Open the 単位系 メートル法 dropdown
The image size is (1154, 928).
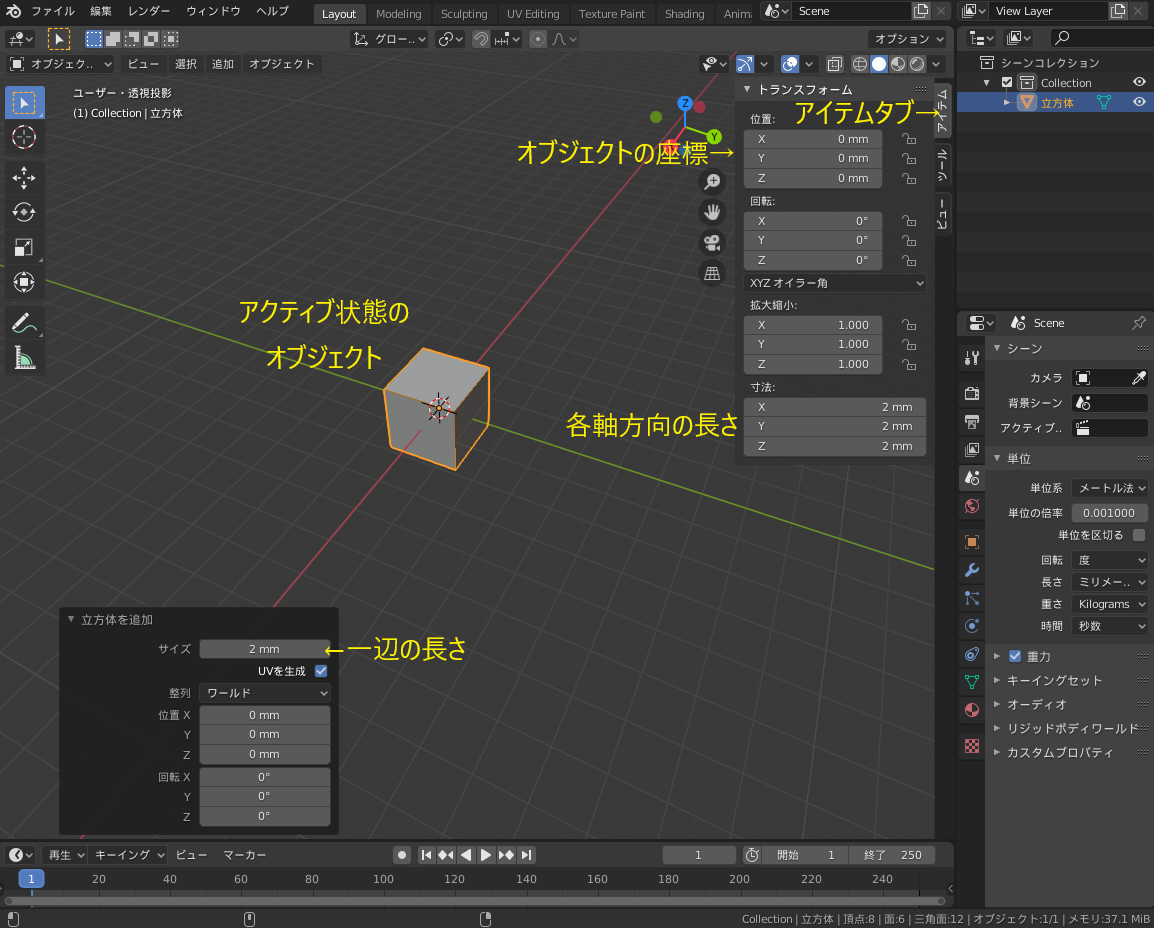[1109, 488]
